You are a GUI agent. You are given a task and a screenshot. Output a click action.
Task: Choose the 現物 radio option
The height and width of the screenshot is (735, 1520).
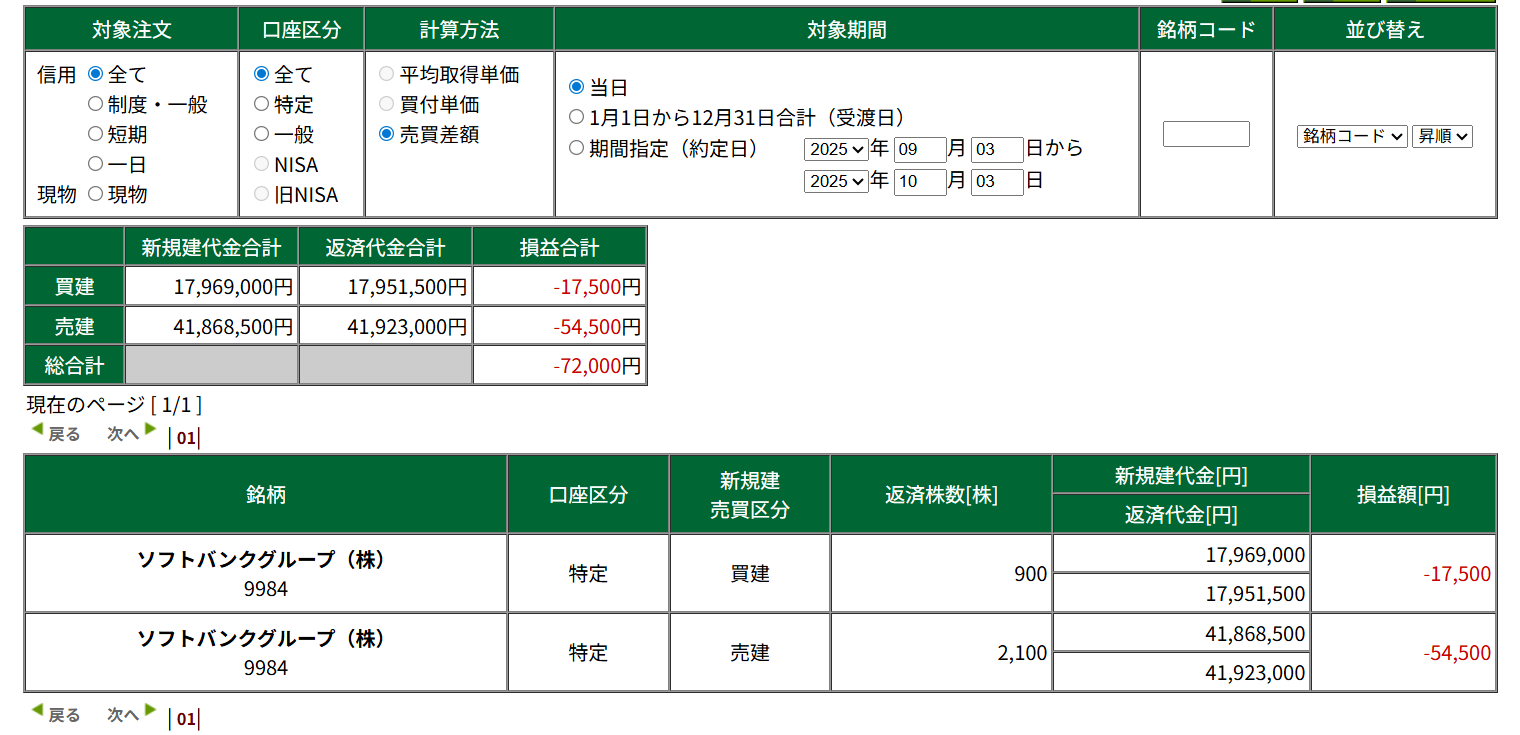96,194
